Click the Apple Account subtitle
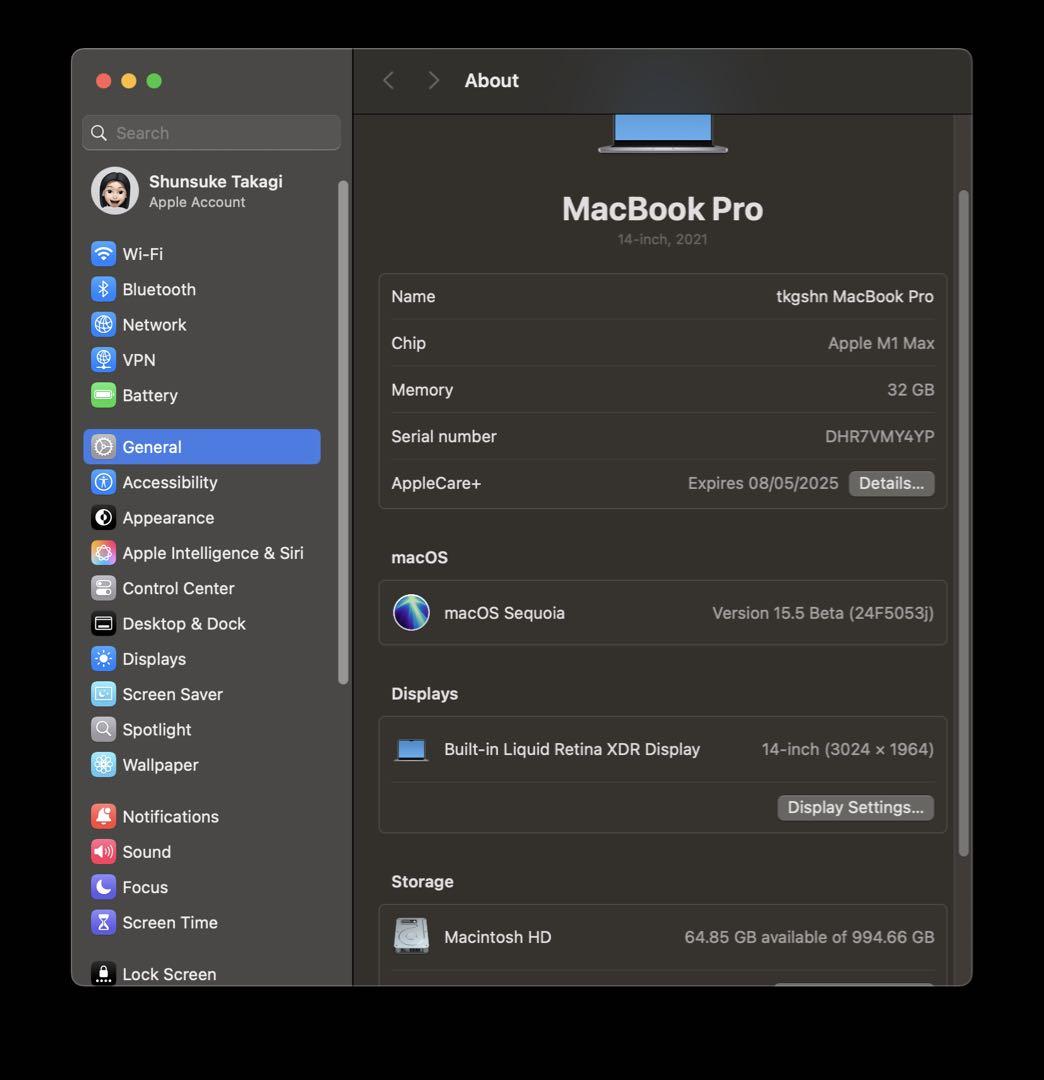The width and height of the screenshot is (1044, 1080). pyautogui.click(x=197, y=202)
